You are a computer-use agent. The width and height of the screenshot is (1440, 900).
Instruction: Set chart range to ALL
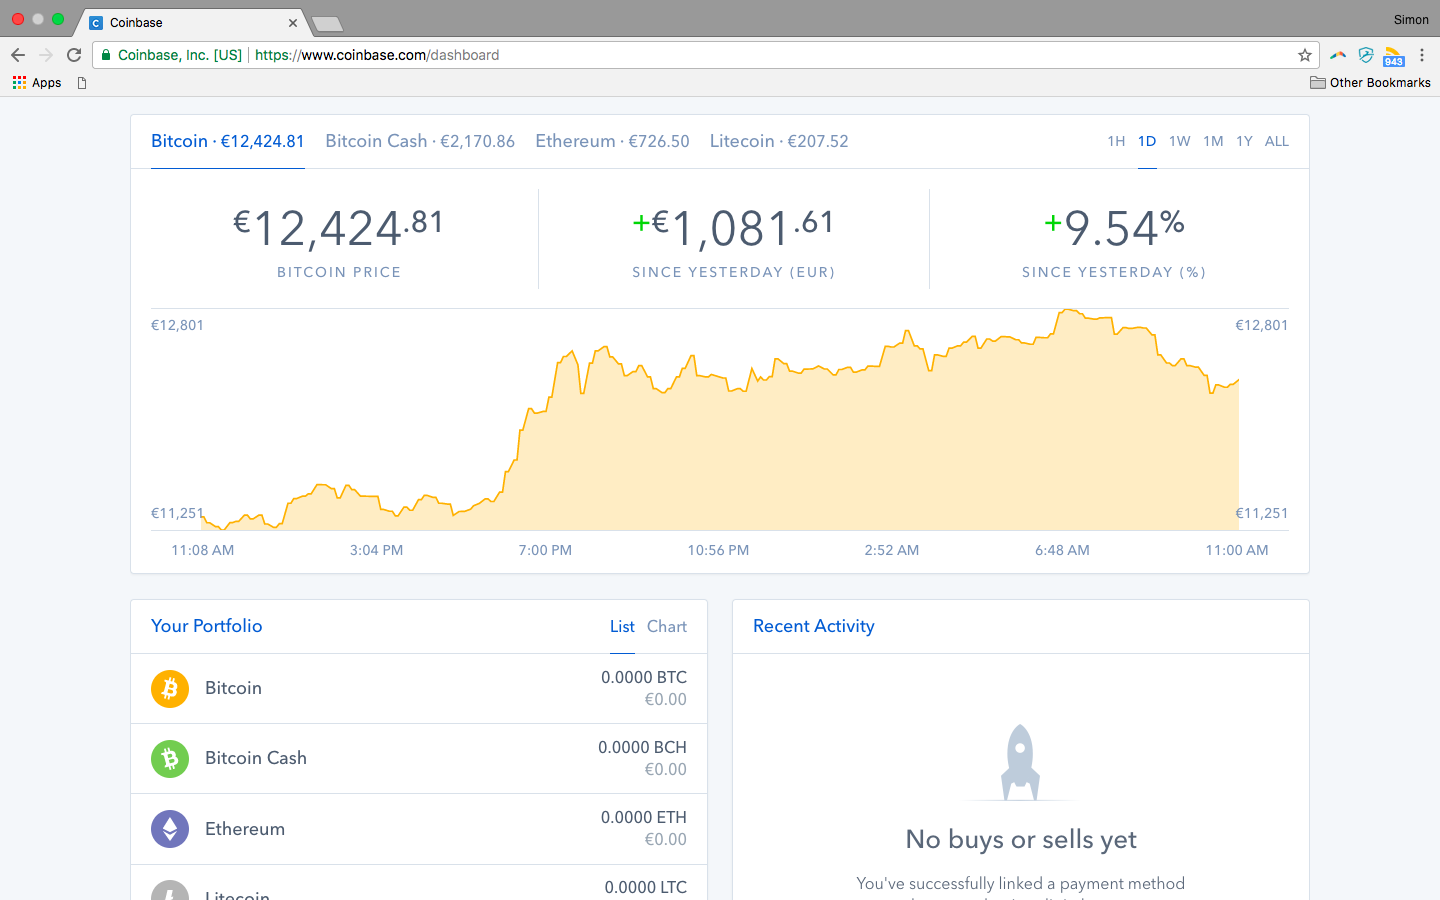click(1277, 141)
